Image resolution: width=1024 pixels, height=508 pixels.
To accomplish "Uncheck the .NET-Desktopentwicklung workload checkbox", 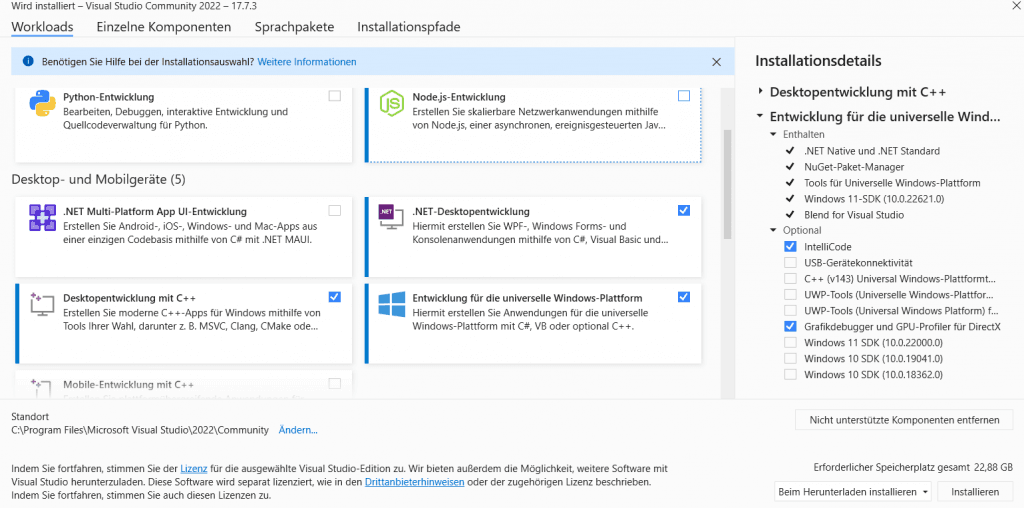I will (x=683, y=211).
